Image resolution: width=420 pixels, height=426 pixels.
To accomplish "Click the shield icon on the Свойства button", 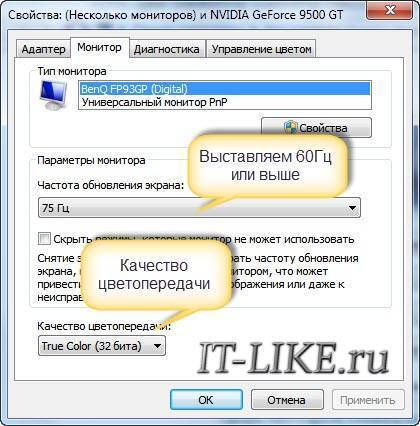I will point(291,128).
